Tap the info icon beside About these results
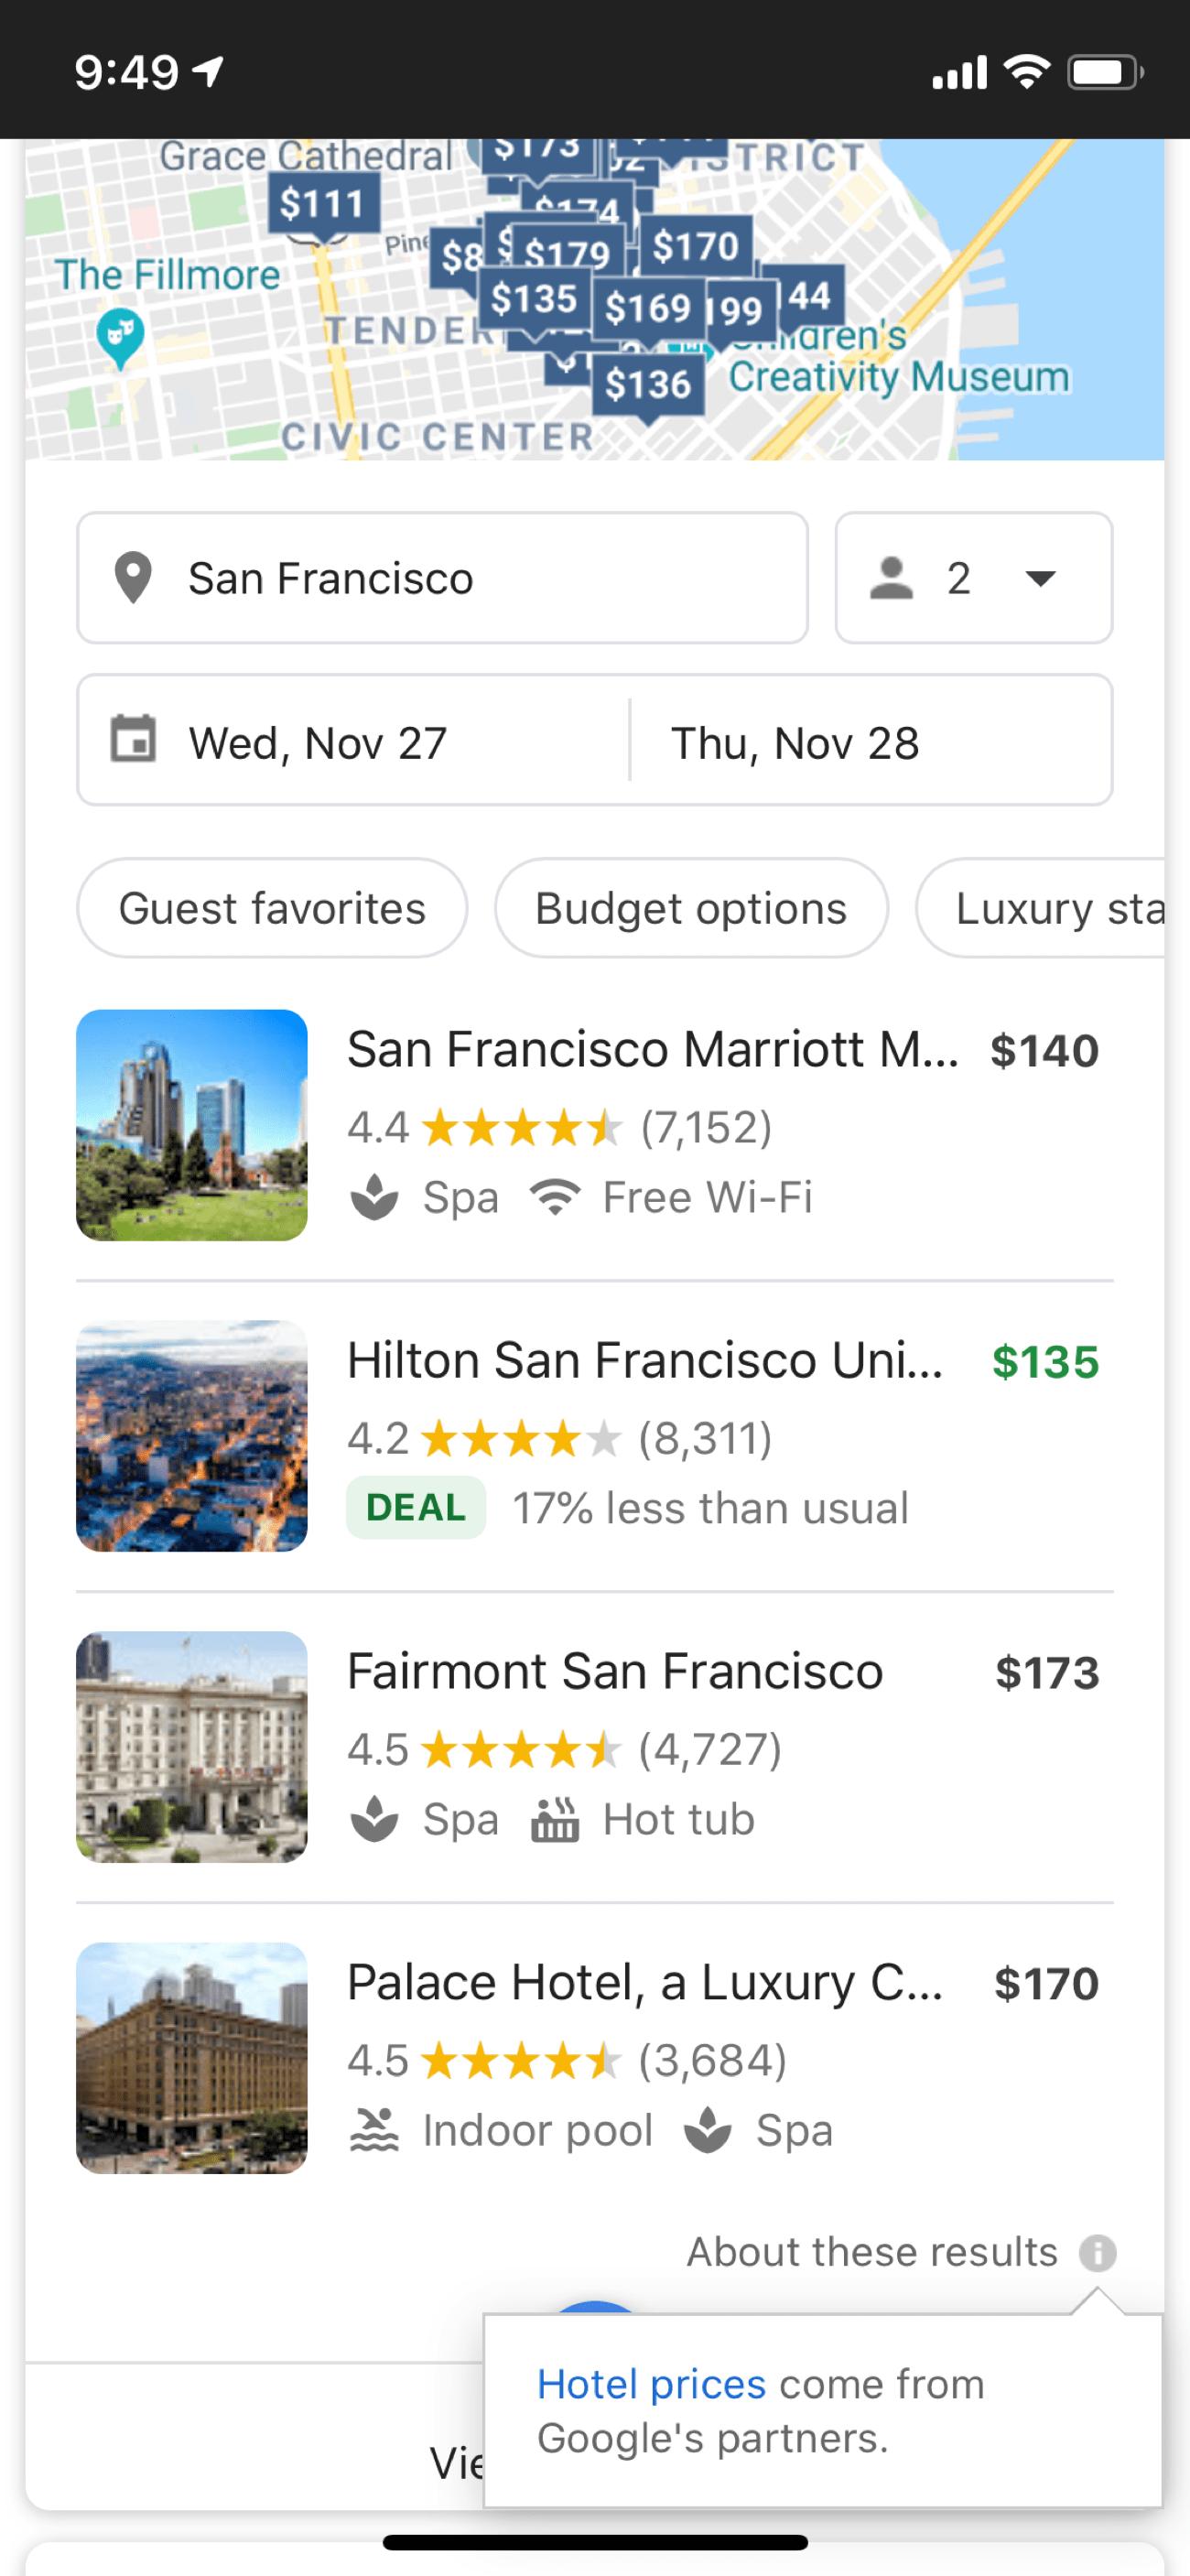This screenshot has height=2576, width=1190. (x=1097, y=2253)
